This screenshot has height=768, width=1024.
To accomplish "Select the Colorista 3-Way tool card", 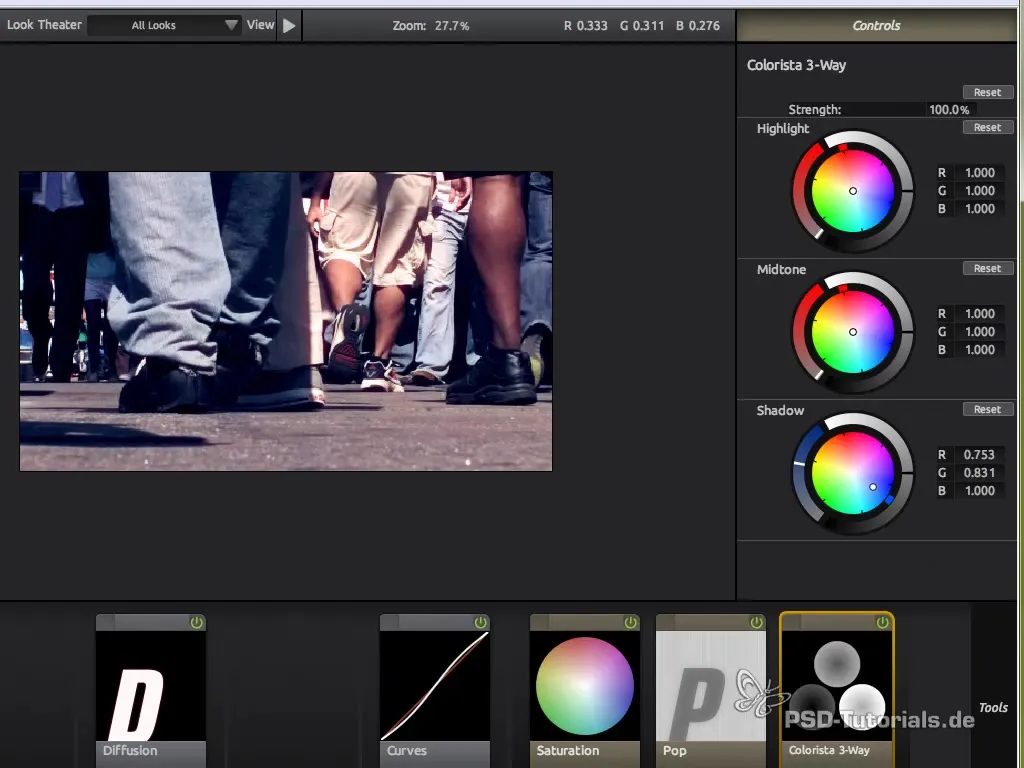I will click(x=837, y=689).
